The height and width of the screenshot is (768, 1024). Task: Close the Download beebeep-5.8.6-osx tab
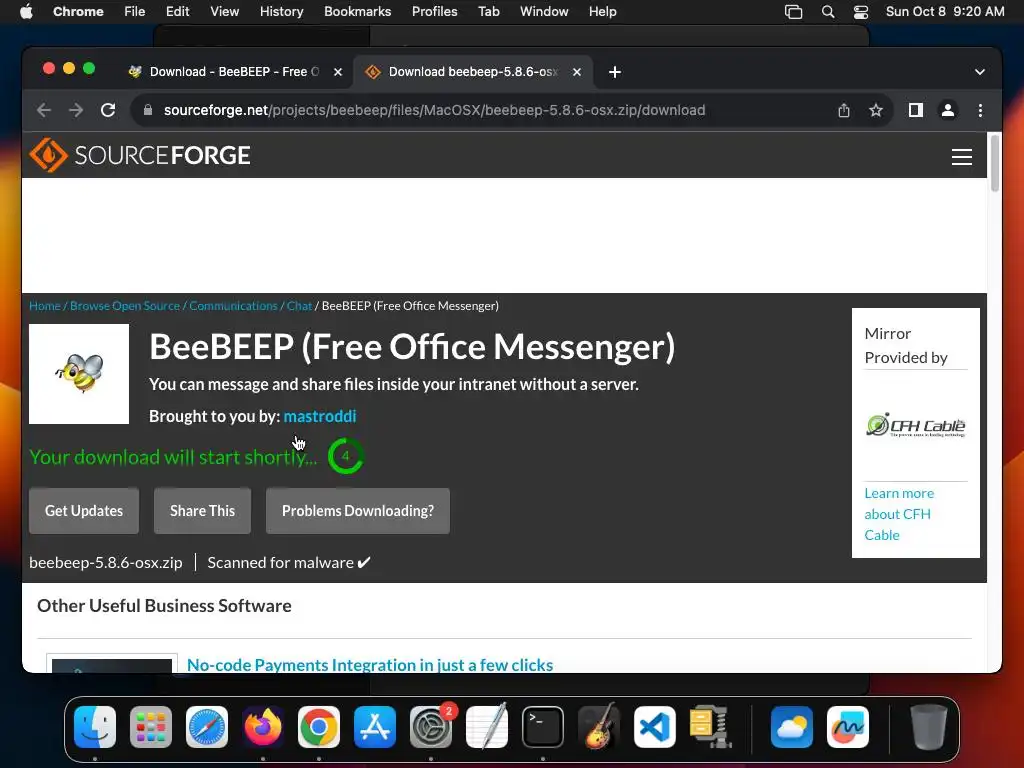(577, 72)
